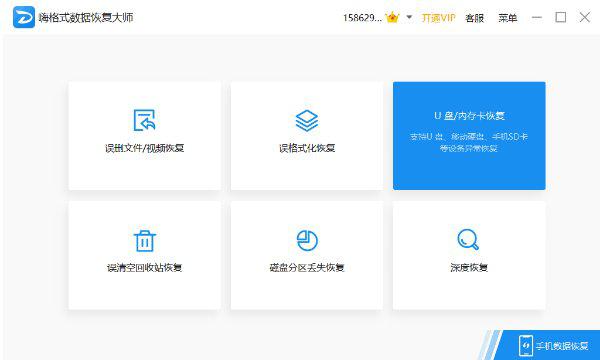Choose the 误格式化恢复 label
This screenshot has width=600, height=360.
[307, 148]
